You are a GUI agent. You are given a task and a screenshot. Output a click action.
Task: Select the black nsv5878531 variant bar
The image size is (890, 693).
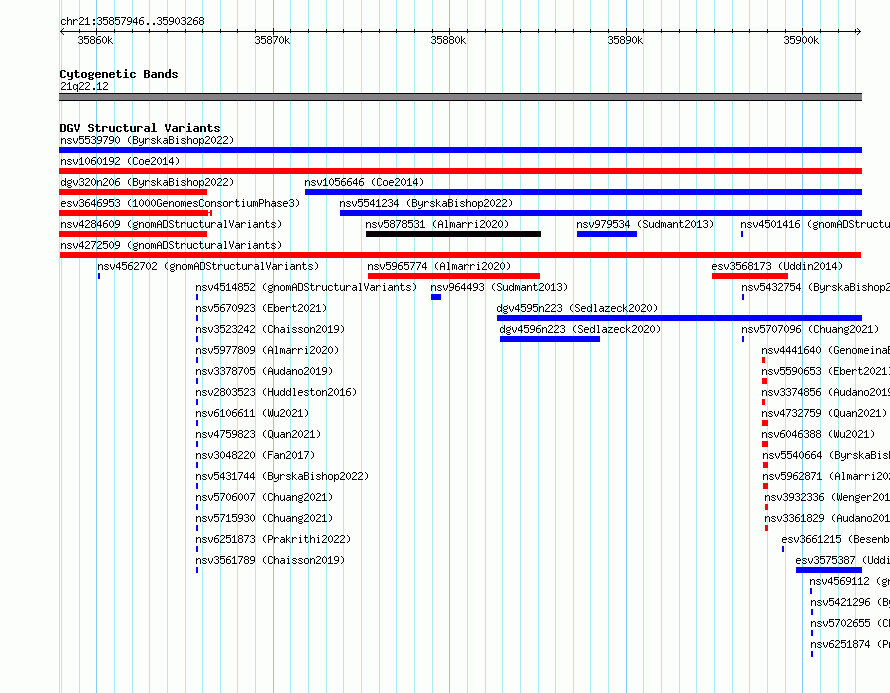coord(454,234)
